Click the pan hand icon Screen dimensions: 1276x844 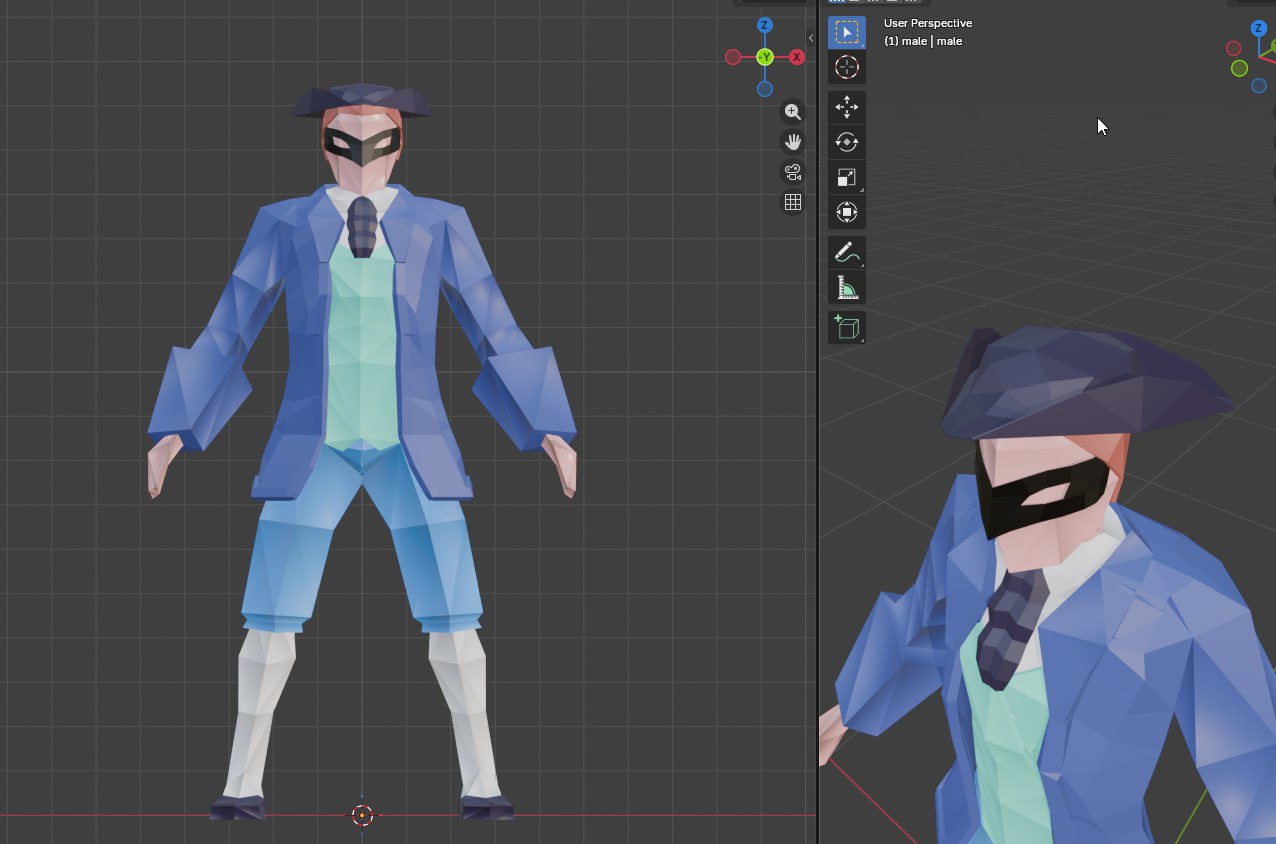pyautogui.click(x=793, y=142)
